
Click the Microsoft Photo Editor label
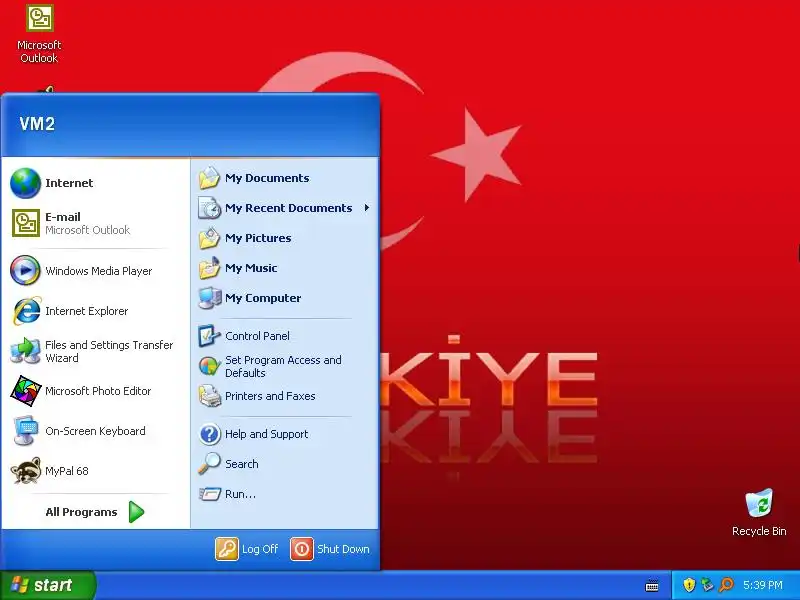coord(98,391)
